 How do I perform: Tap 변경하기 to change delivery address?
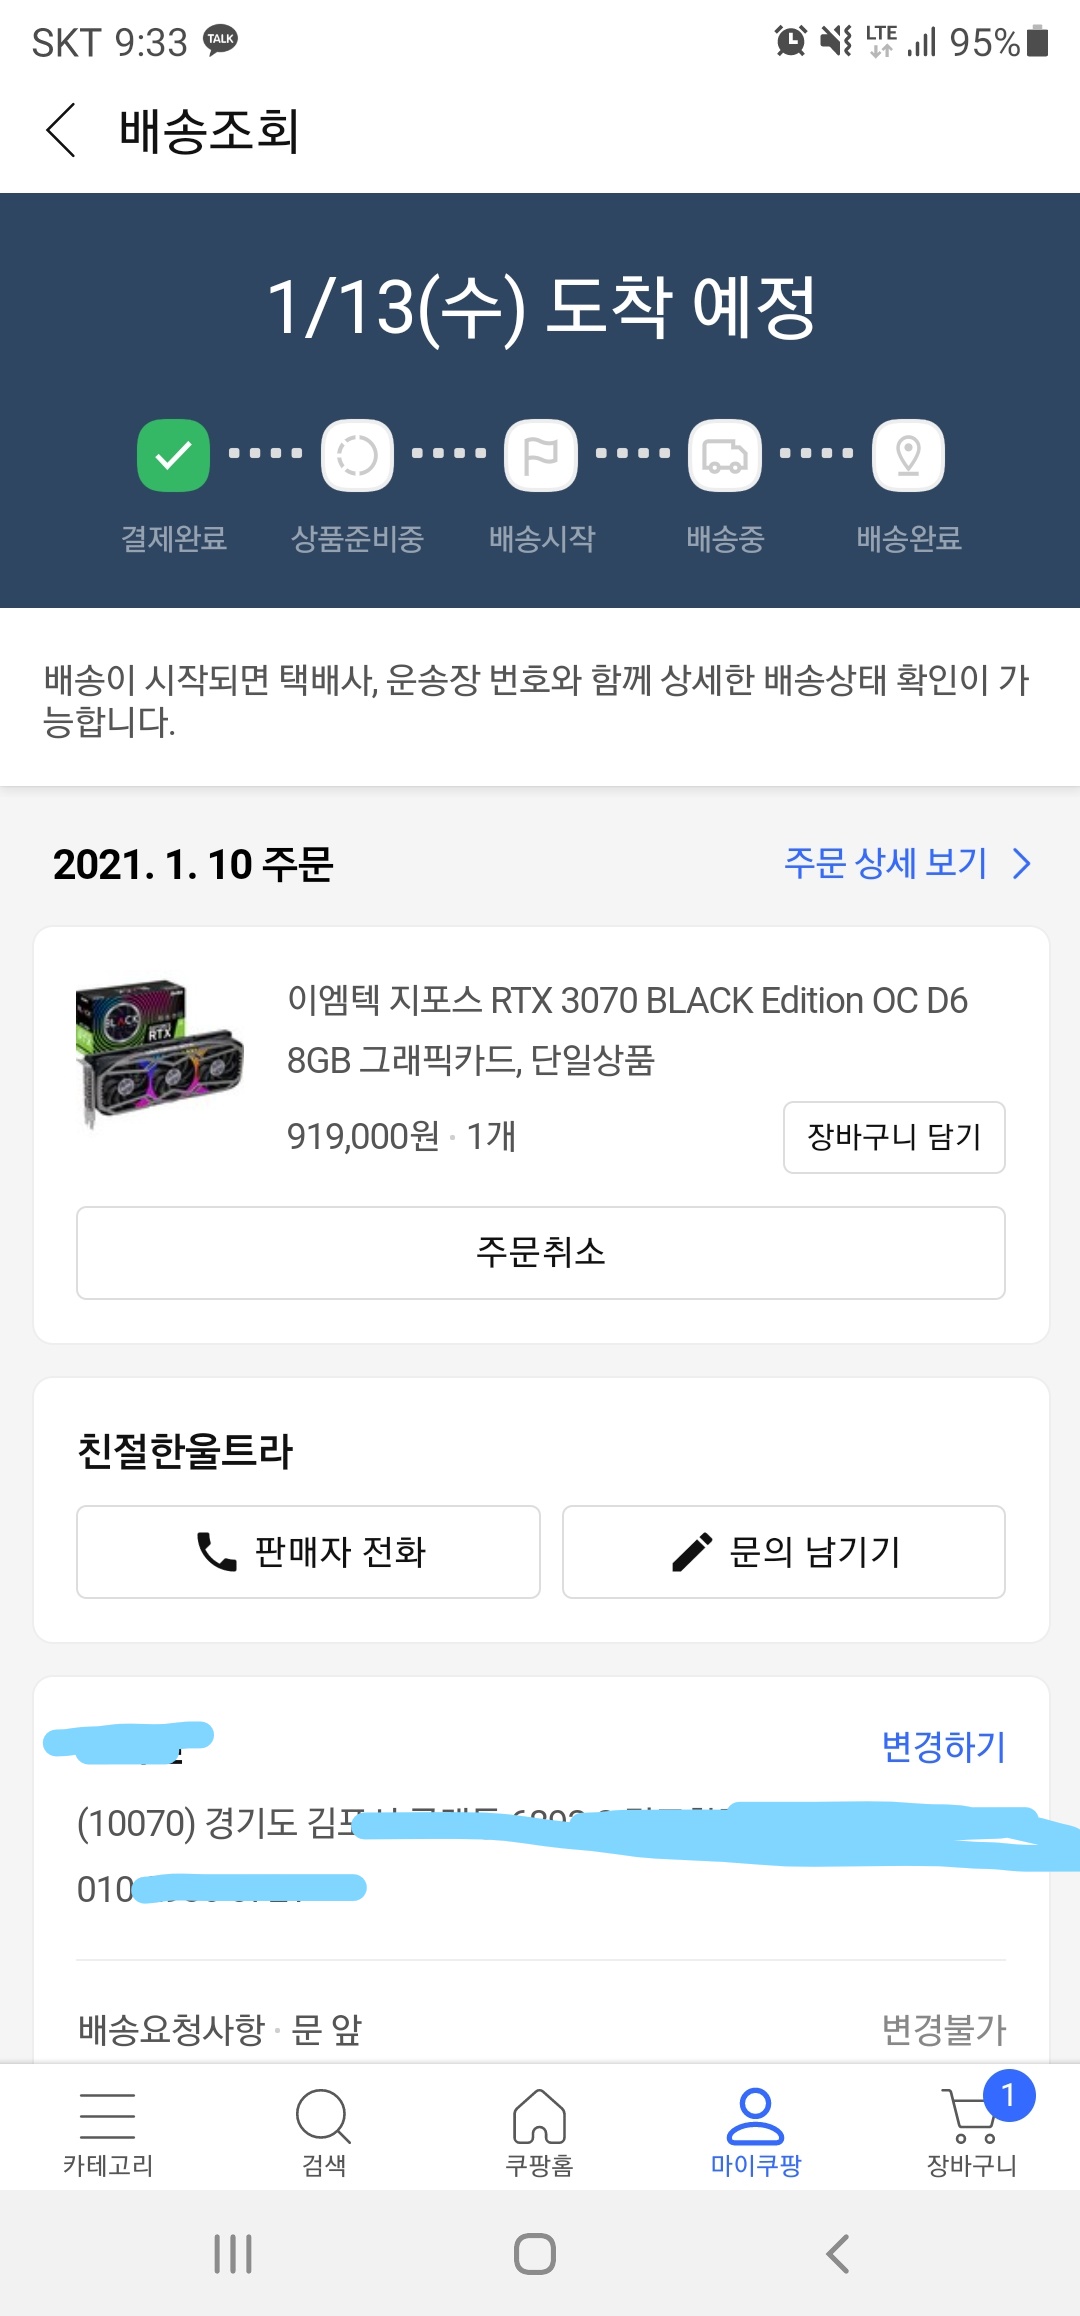click(943, 1746)
